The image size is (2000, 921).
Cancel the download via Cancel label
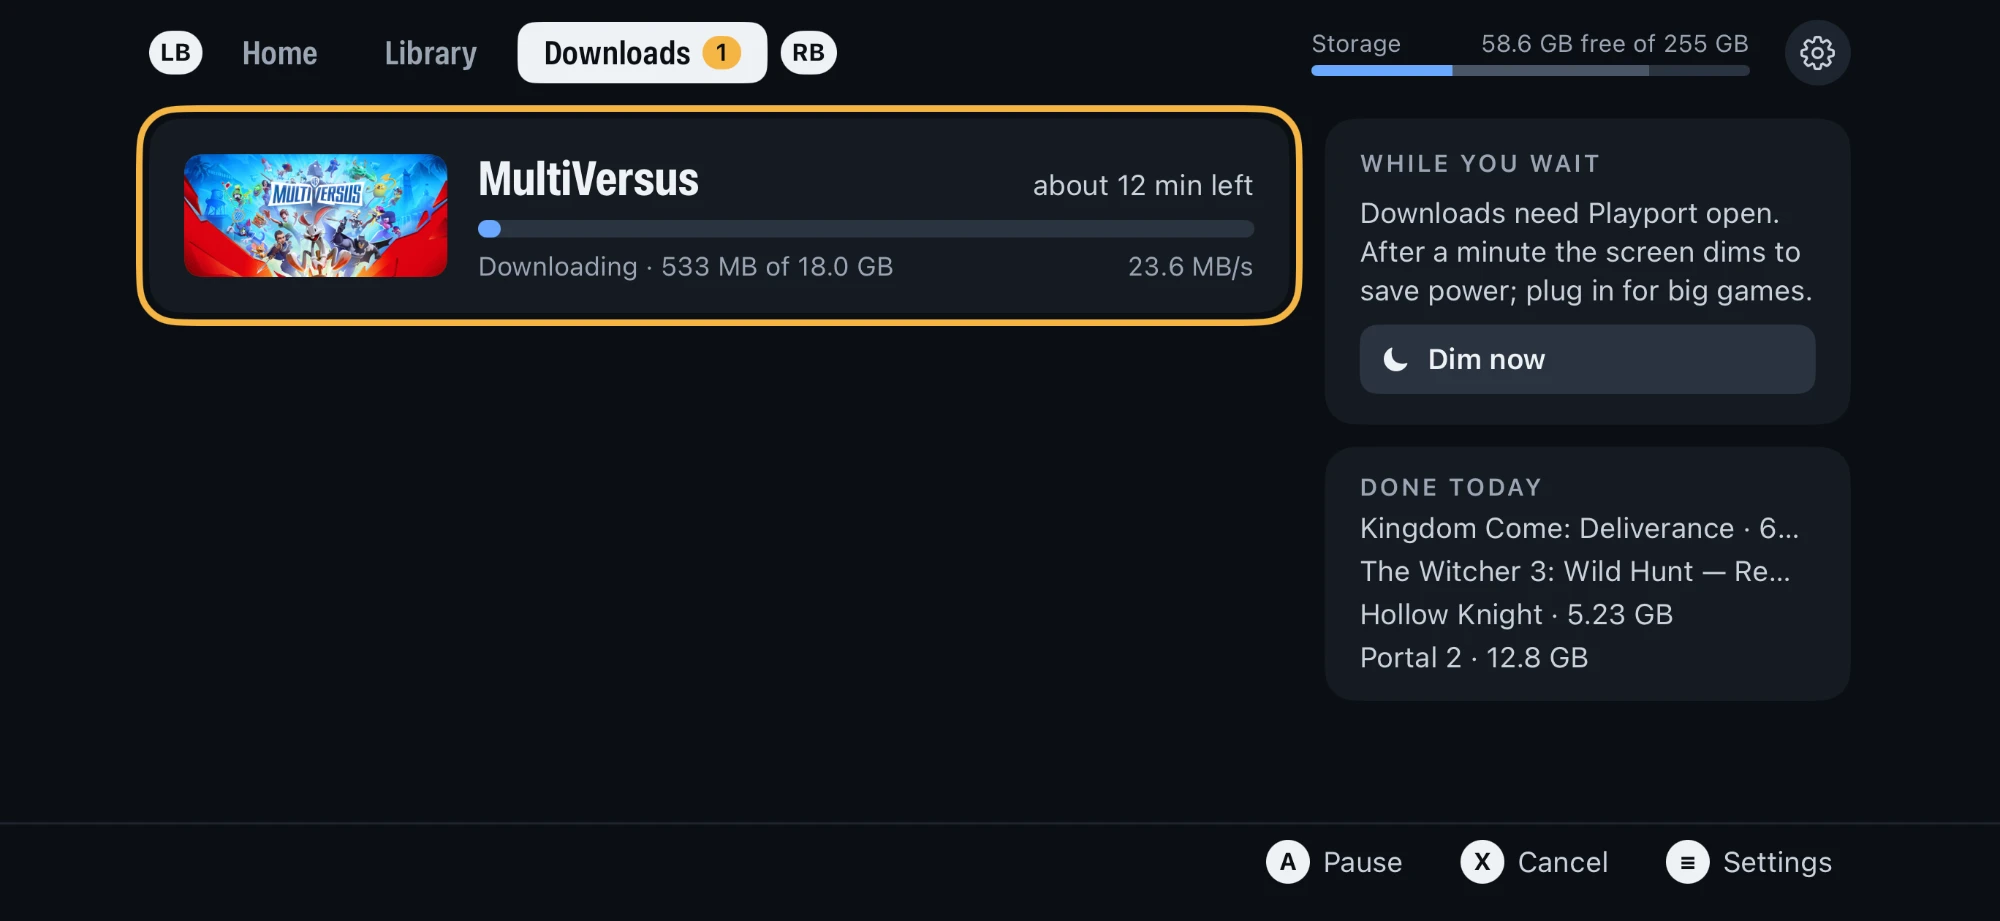tap(1563, 862)
